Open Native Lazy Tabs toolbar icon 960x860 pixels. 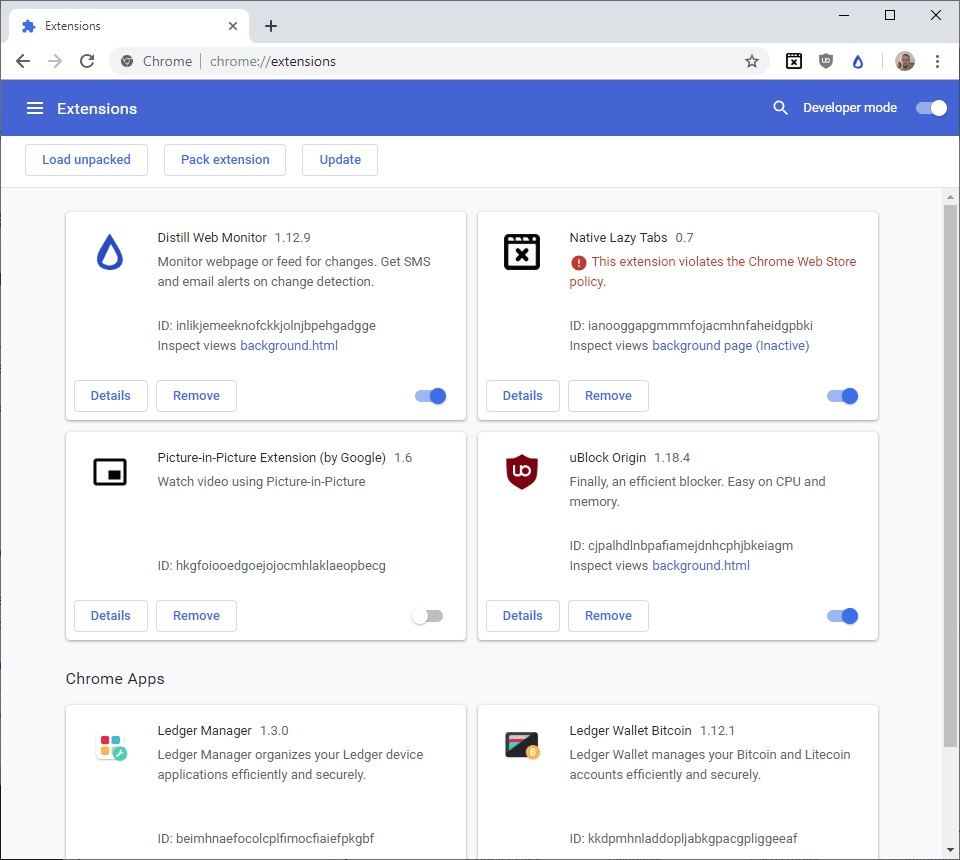(x=793, y=61)
